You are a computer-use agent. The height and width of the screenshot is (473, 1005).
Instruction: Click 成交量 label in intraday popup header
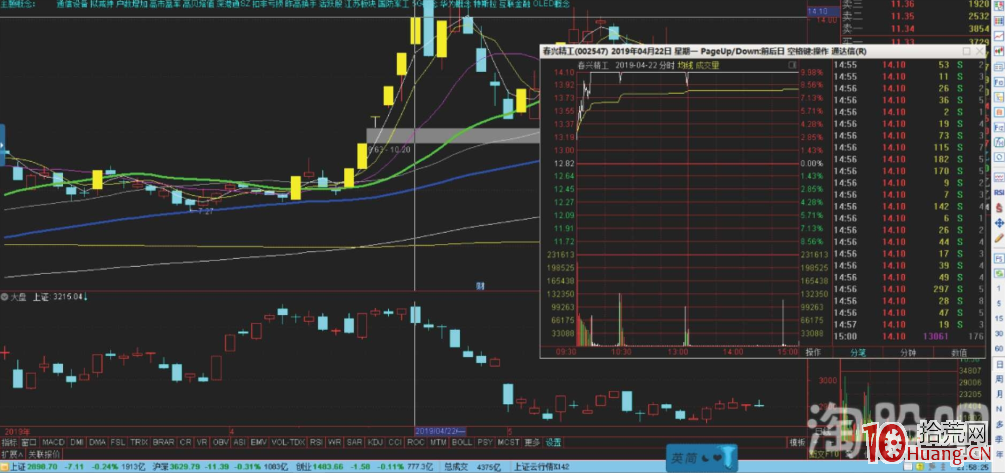(x=708, y=65)
